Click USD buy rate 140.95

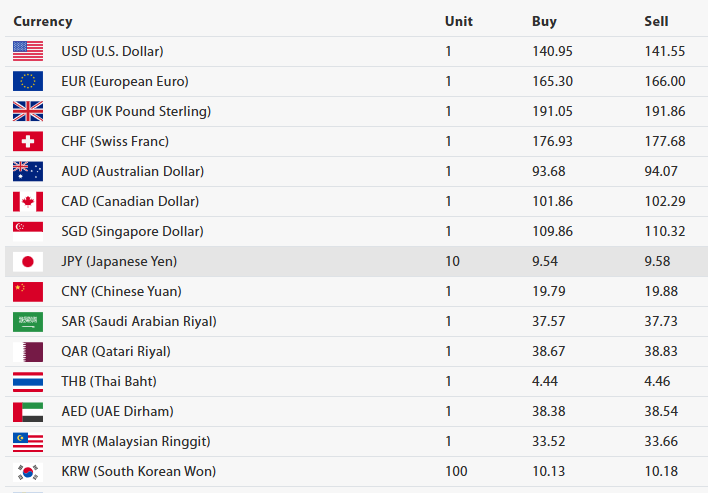coord(552,51)
